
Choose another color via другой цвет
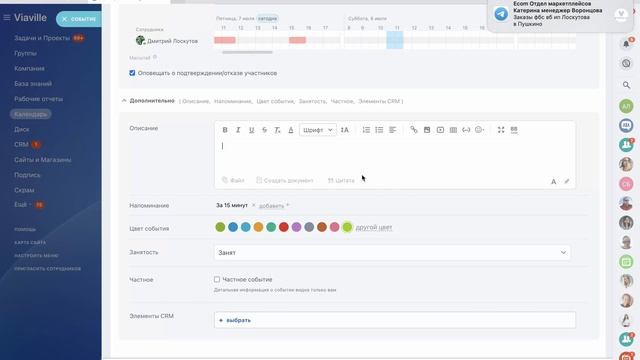click(374, 227)
